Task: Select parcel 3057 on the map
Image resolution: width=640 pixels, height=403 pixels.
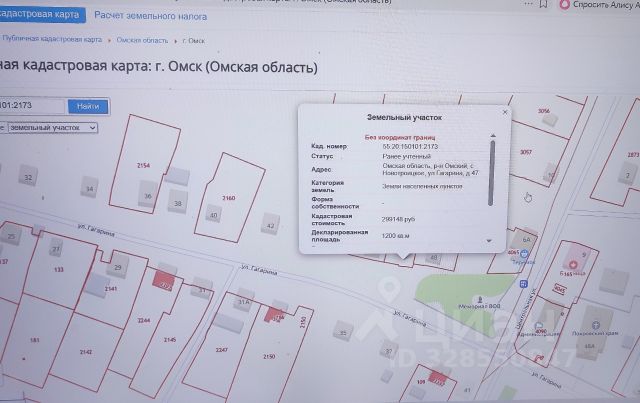Action: click(x=526, y=152)
